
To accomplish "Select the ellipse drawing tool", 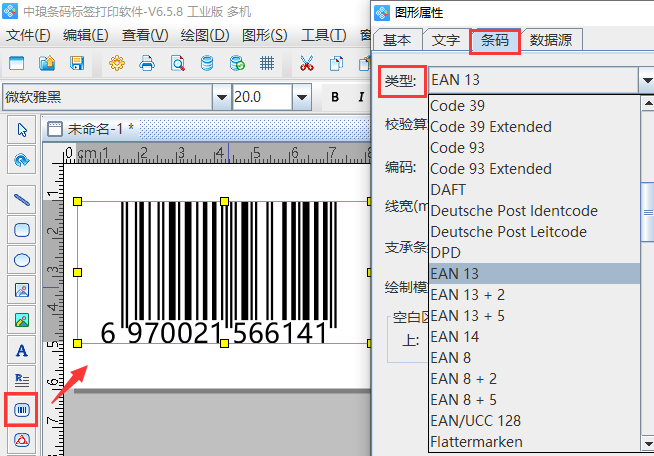I will pos(22,260).
